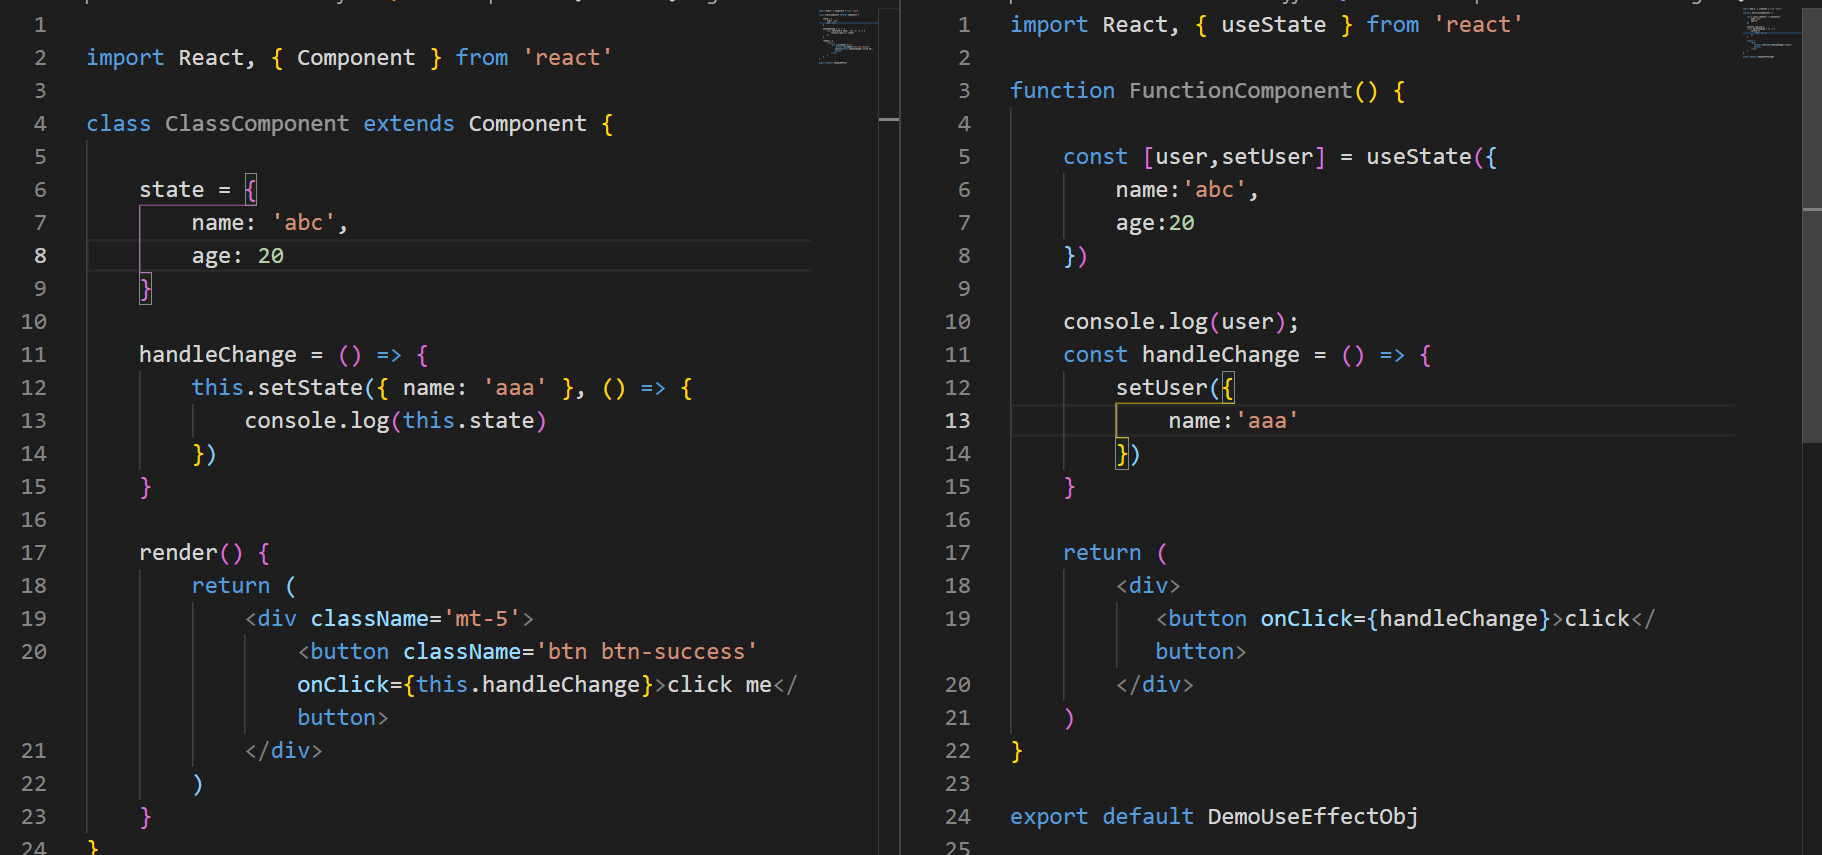Place cursor on age: 20 in class state
Screen dimensions: 1822x855
pos(238,256)
